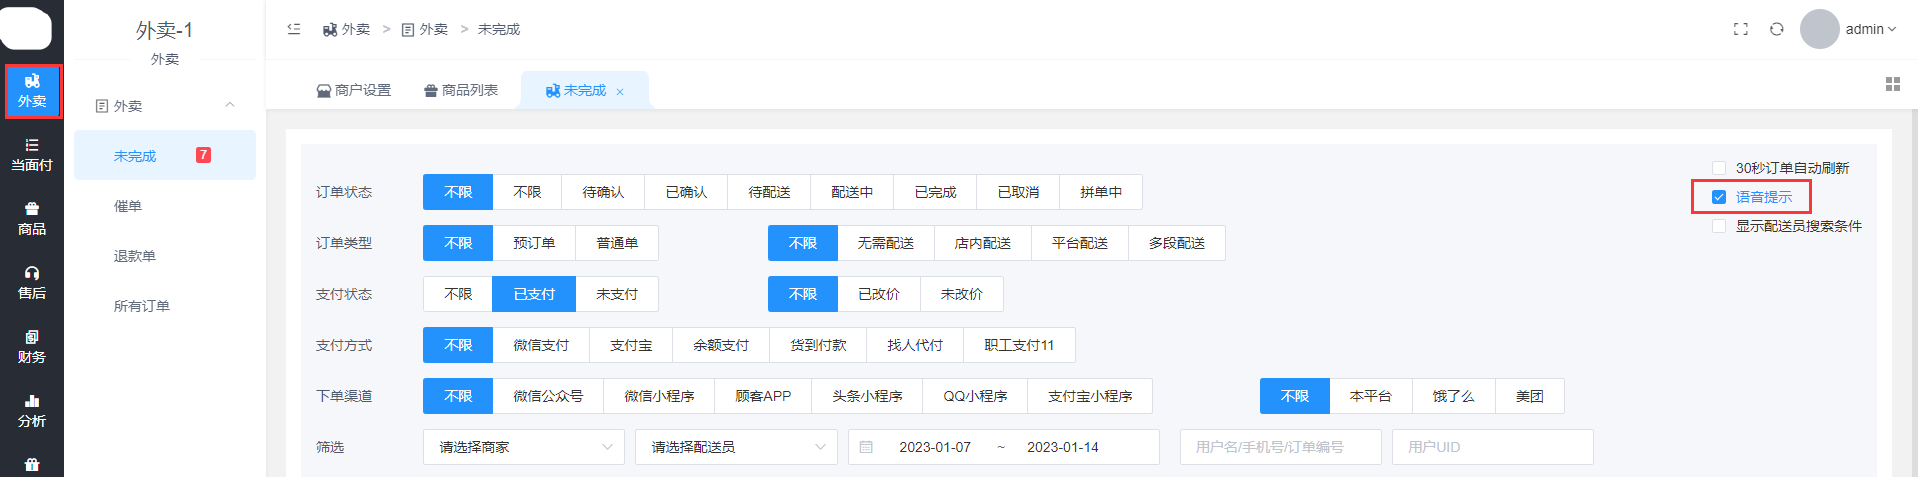Filter platform by 饿了么
The image size is (1918, 477).
[x=1453, y=396]
